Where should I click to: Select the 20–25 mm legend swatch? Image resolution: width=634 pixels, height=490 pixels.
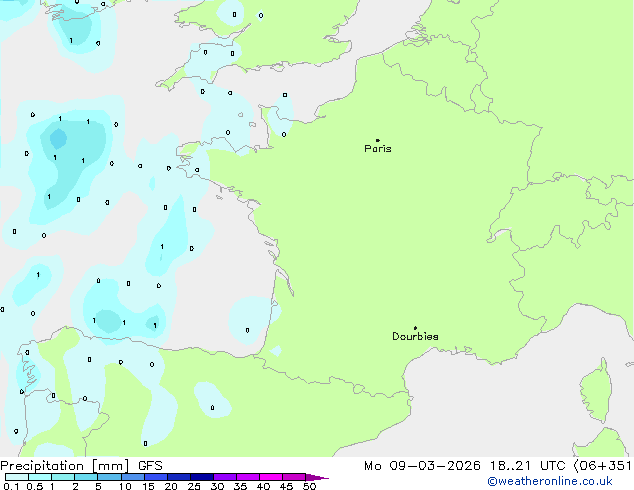[179, 477]
